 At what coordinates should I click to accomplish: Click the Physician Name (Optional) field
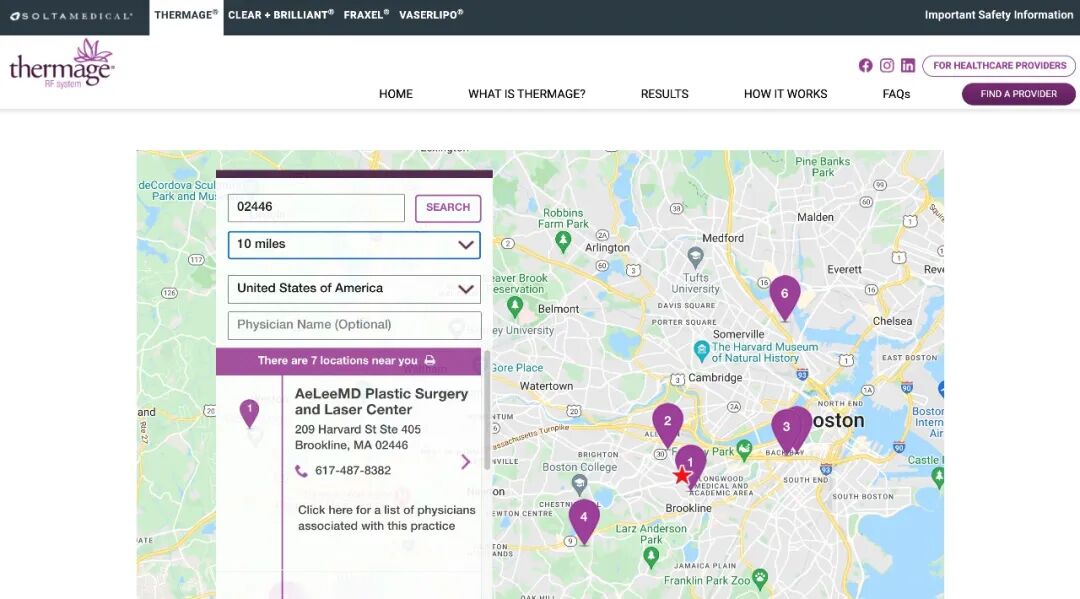[x=354, y=325]
